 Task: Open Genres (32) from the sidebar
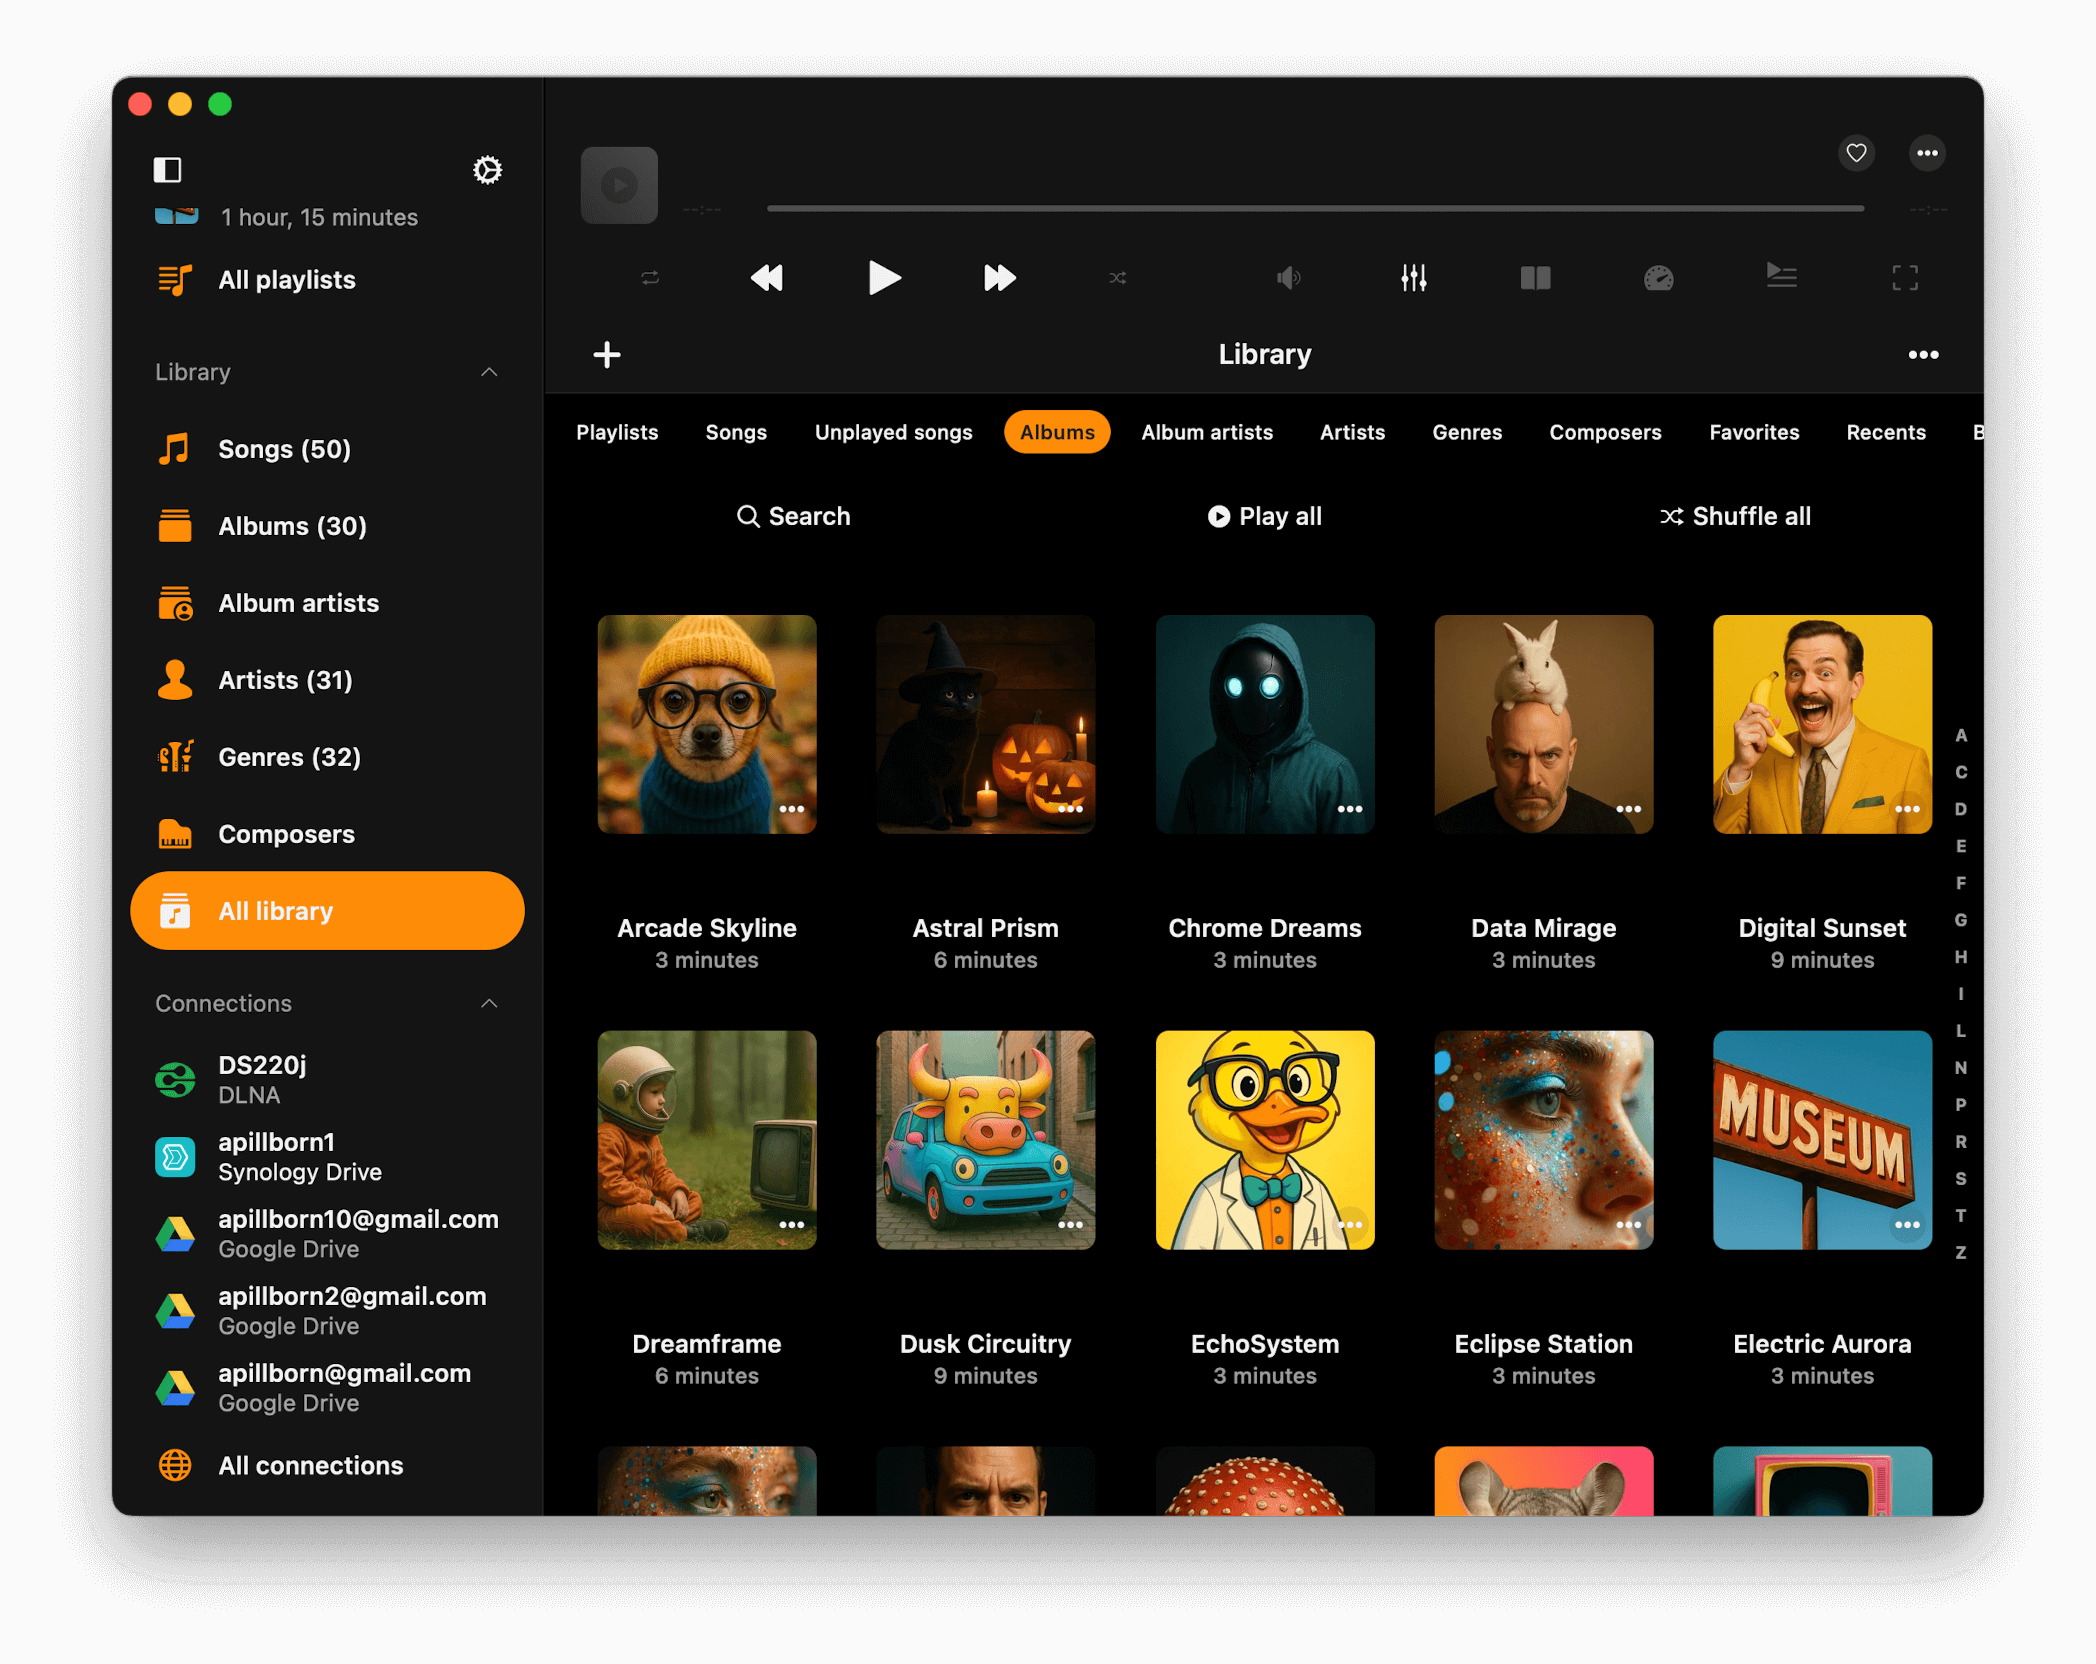coord(289,757)
